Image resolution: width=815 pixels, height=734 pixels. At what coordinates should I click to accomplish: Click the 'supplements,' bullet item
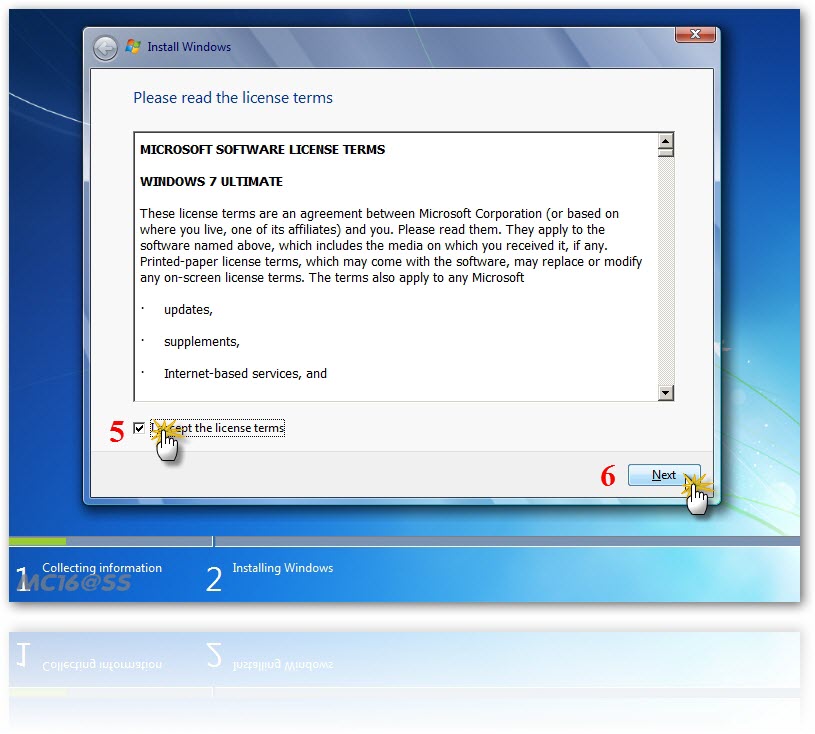coord(202,342)
